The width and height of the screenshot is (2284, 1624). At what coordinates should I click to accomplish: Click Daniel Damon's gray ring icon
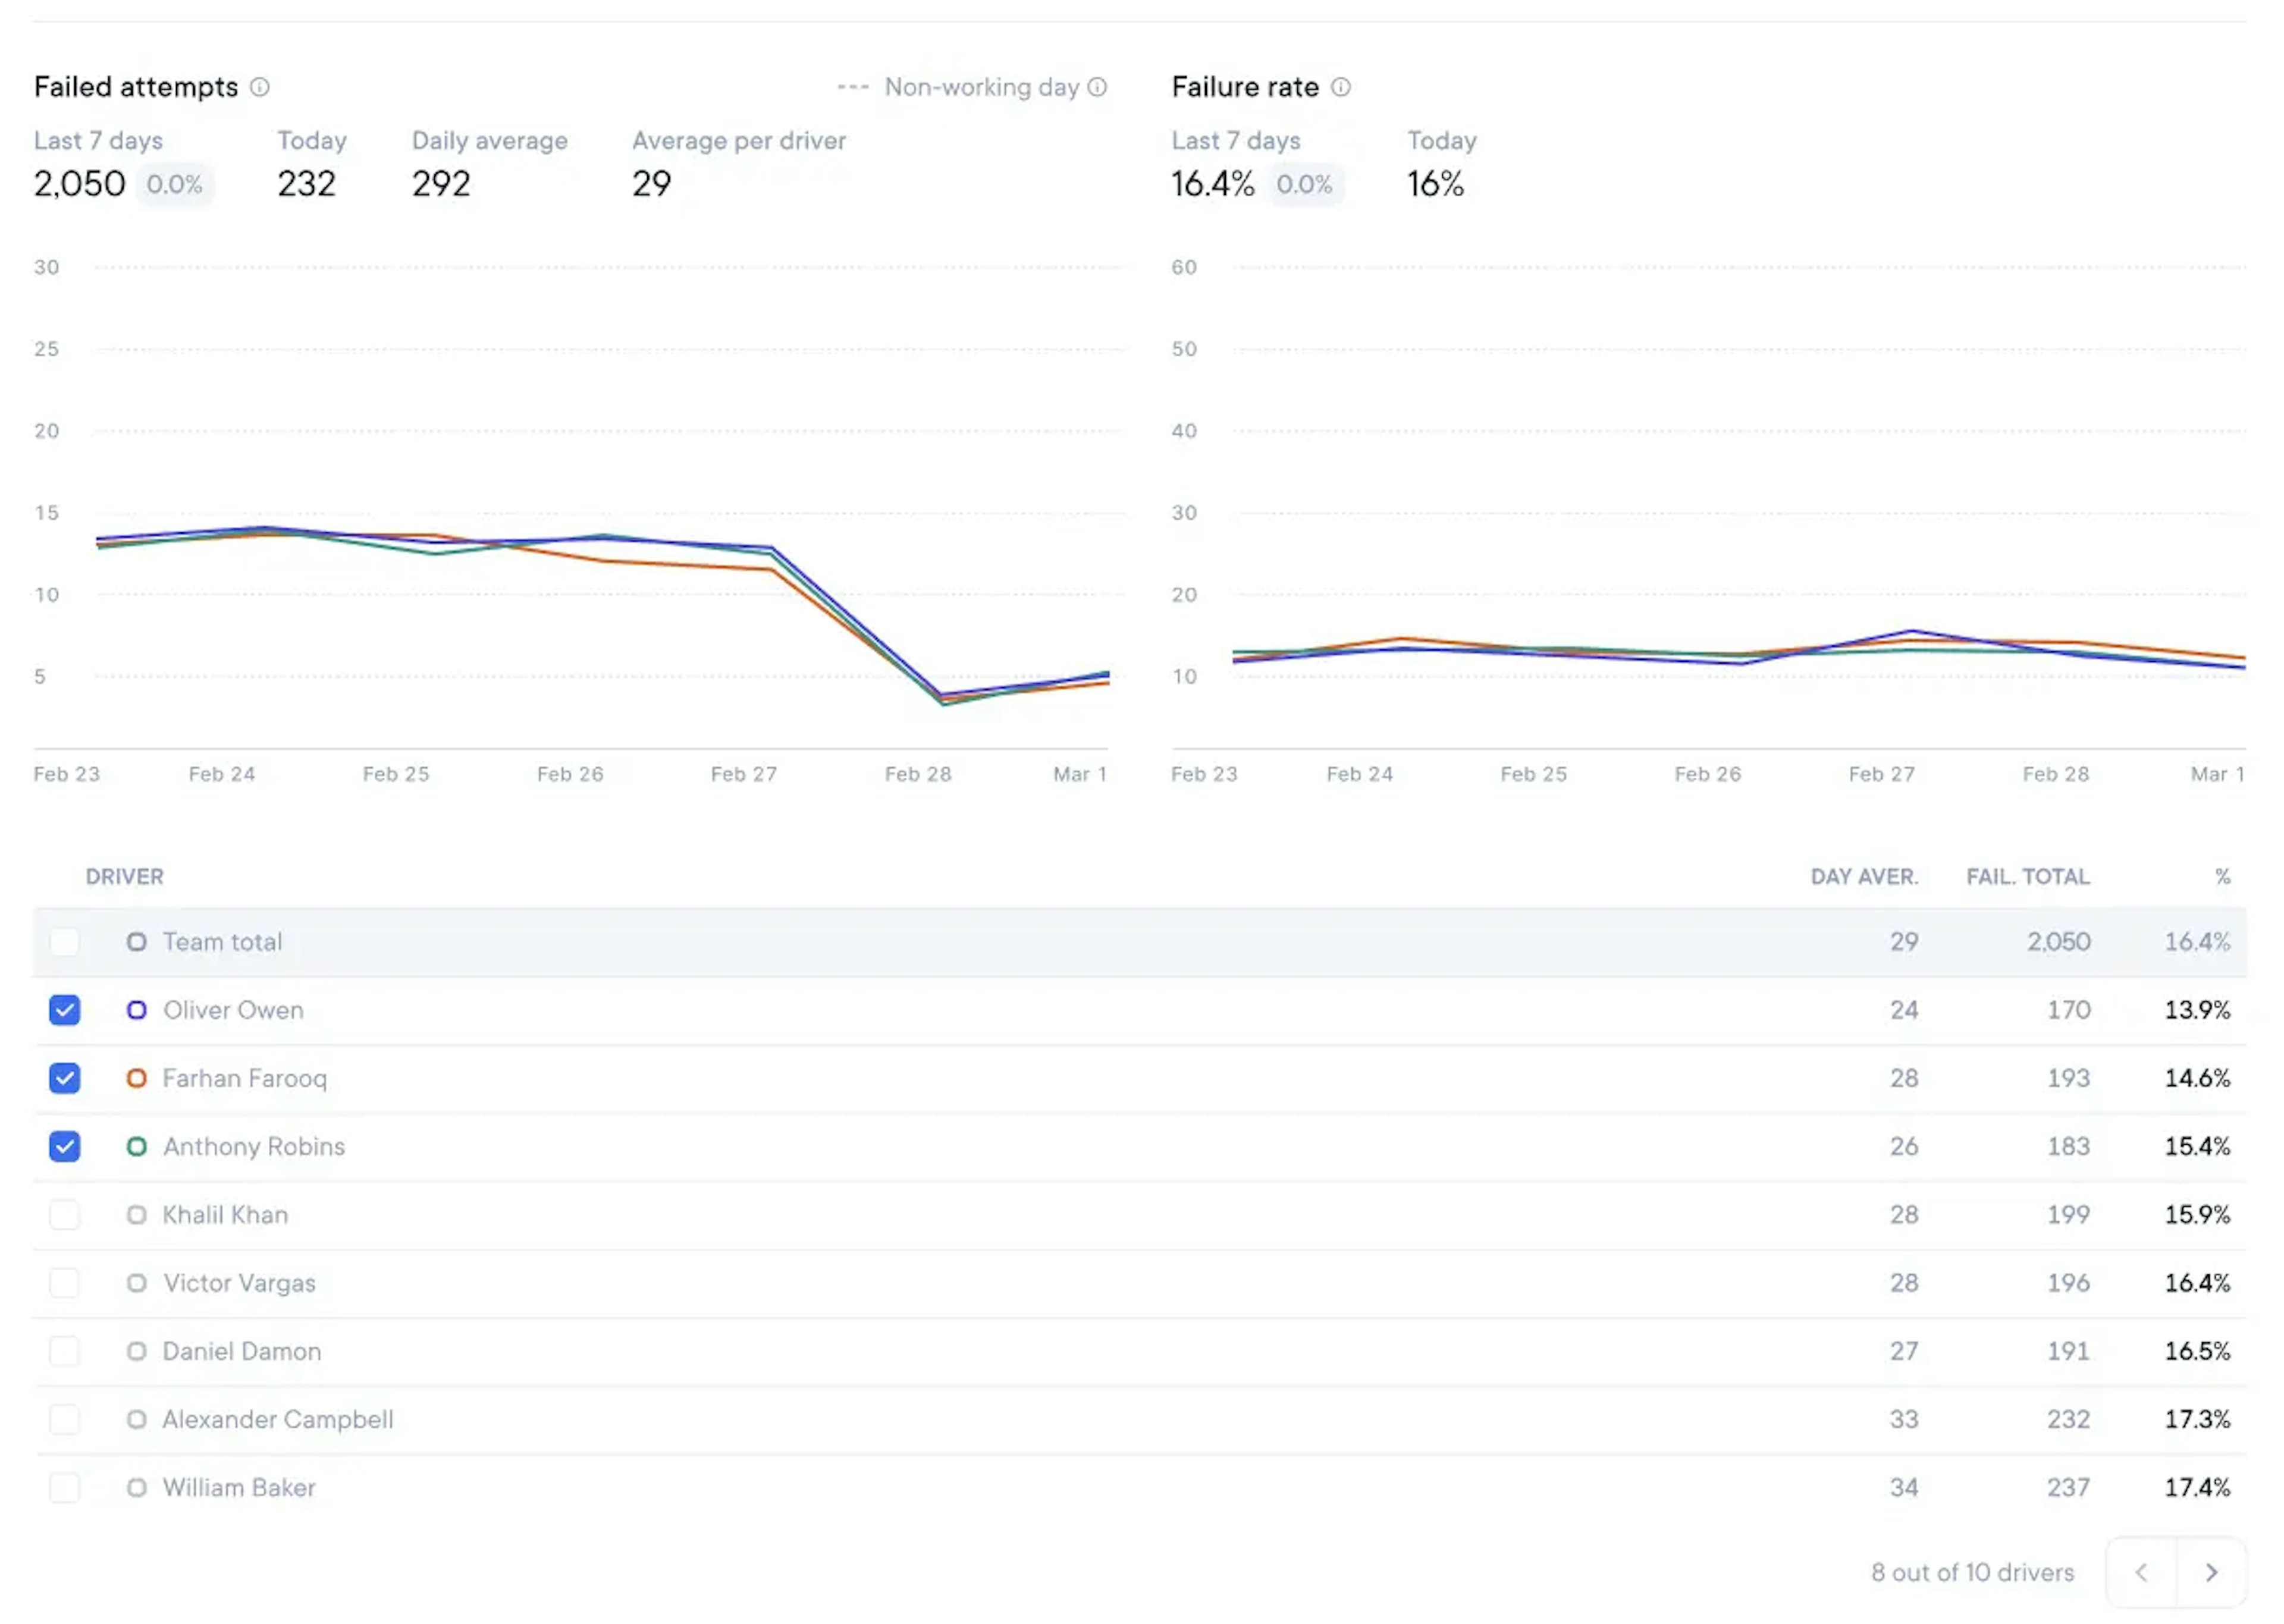coord(137,1351)
